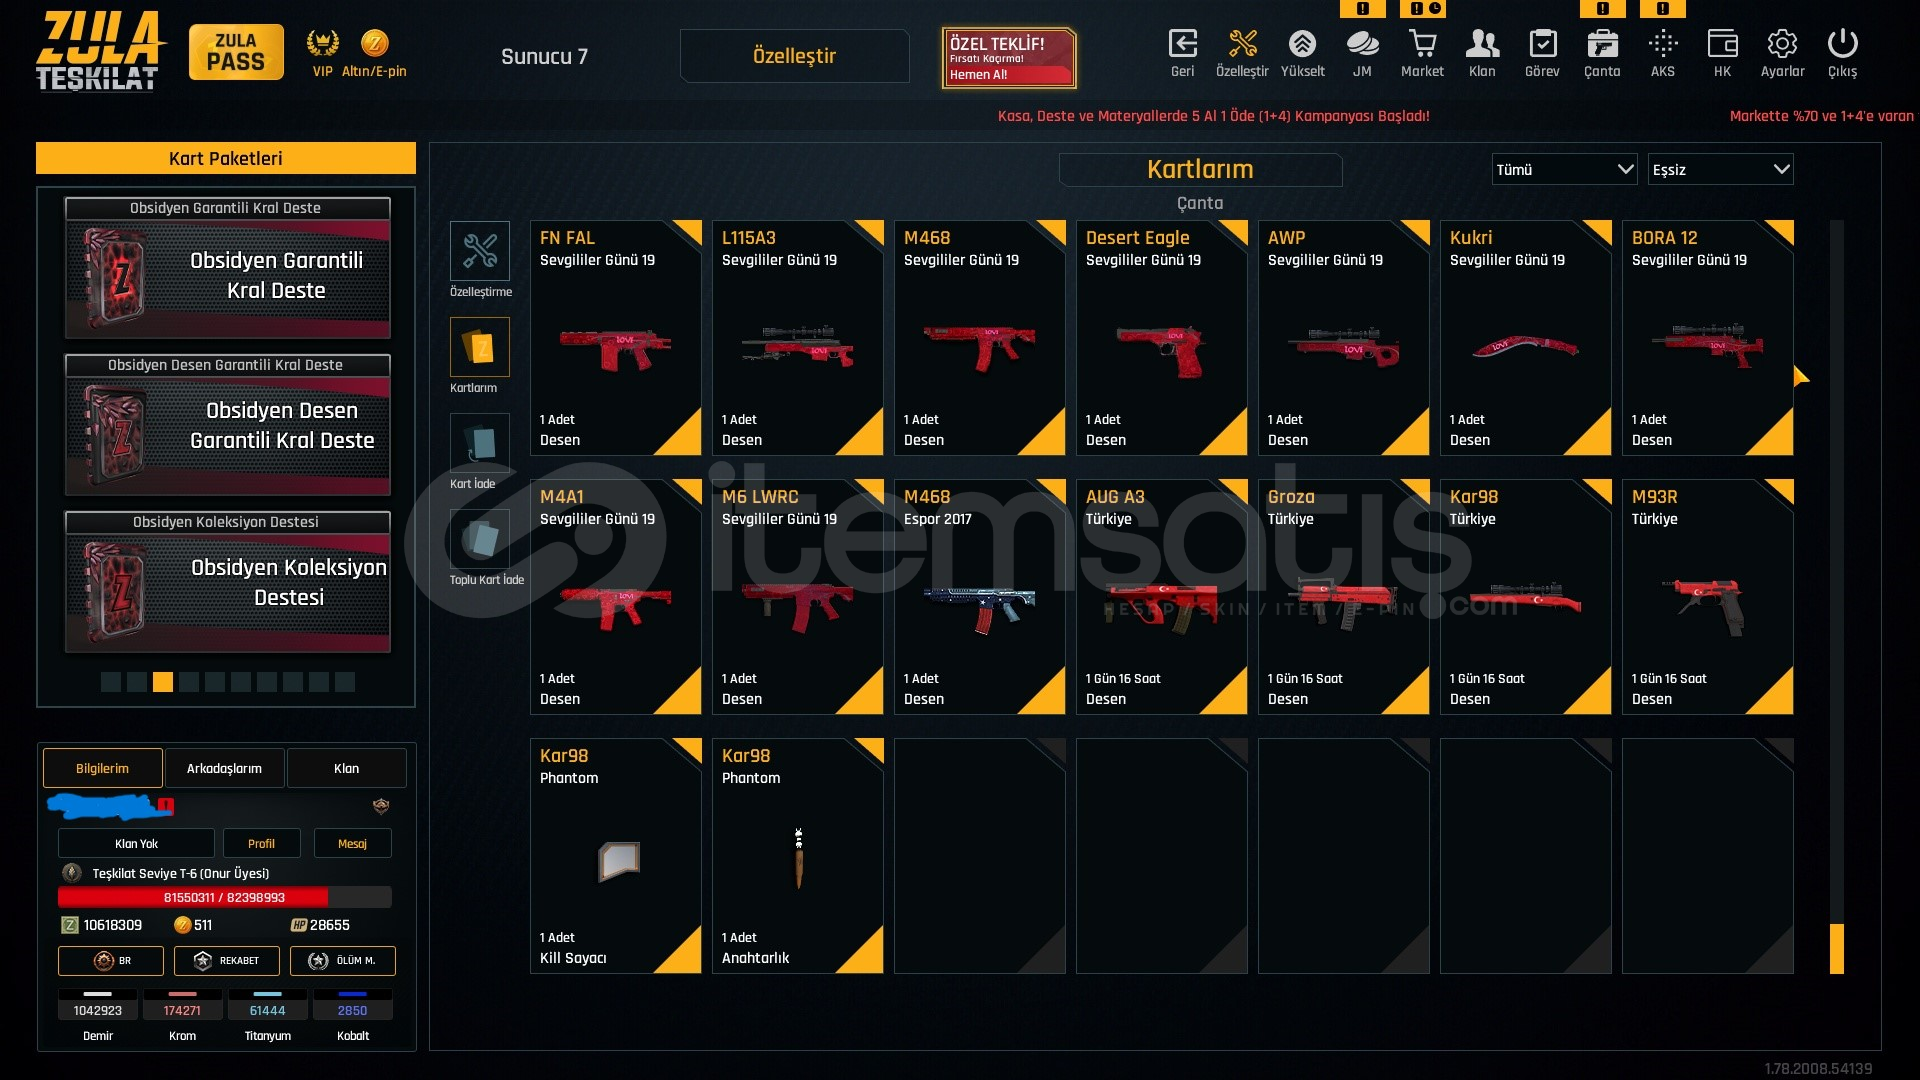This screenshot has height=1080, width=1920.
Task: Click the card list scrollbar thumb
Action: pyautogui.click(x=1837, y=948)
